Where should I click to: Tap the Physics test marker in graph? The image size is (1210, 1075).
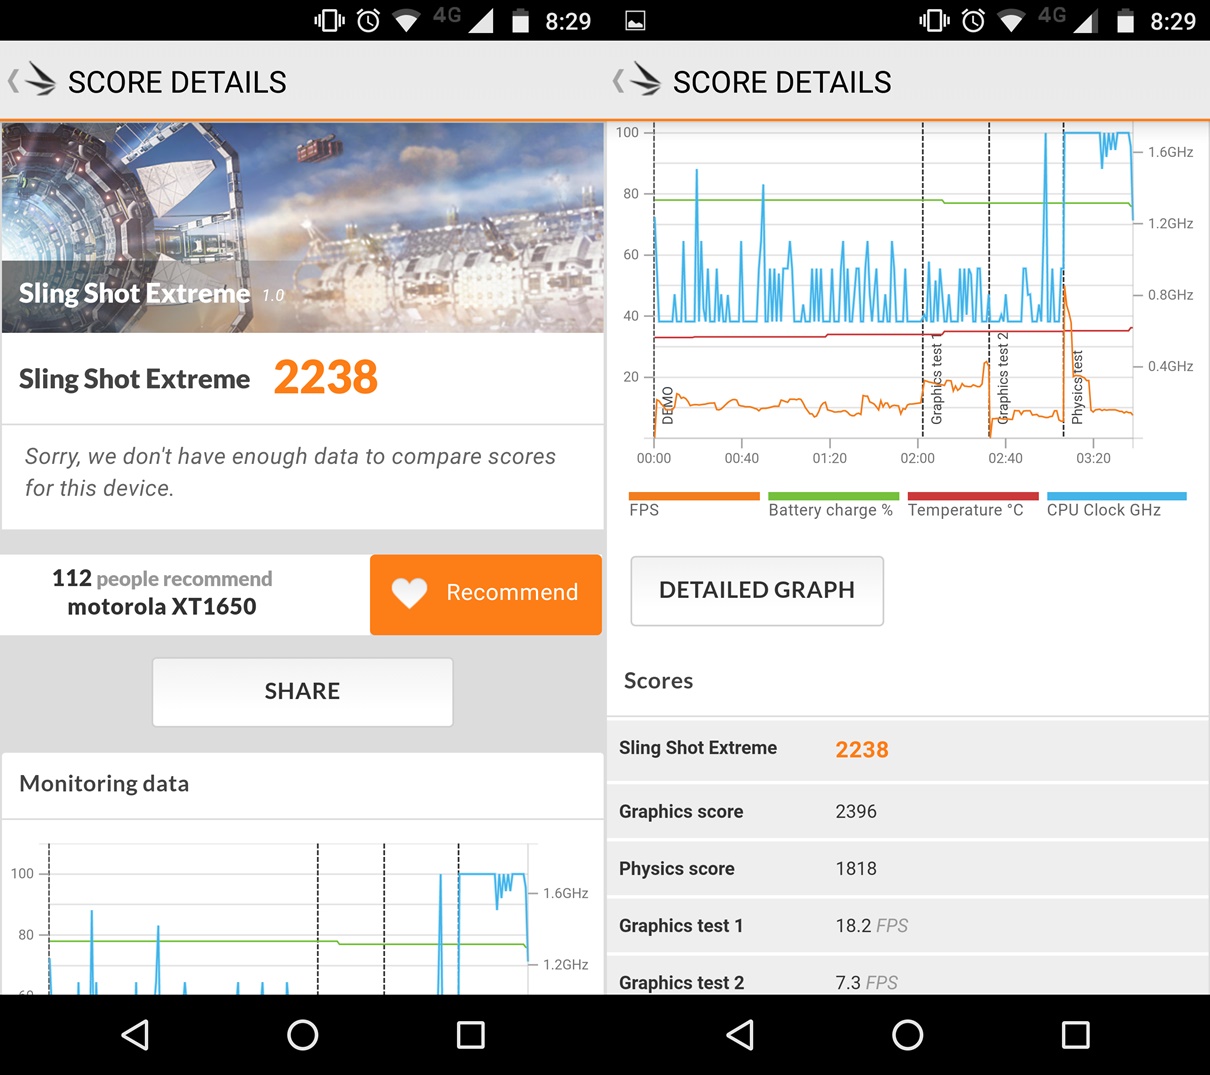point(1077,387)
